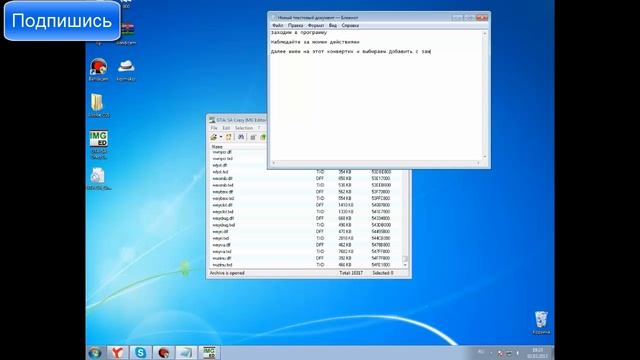Open Yandex browser from the taskbar
Image resolution: width=640 pixels, height=360 pixels.
coord(117,353)
